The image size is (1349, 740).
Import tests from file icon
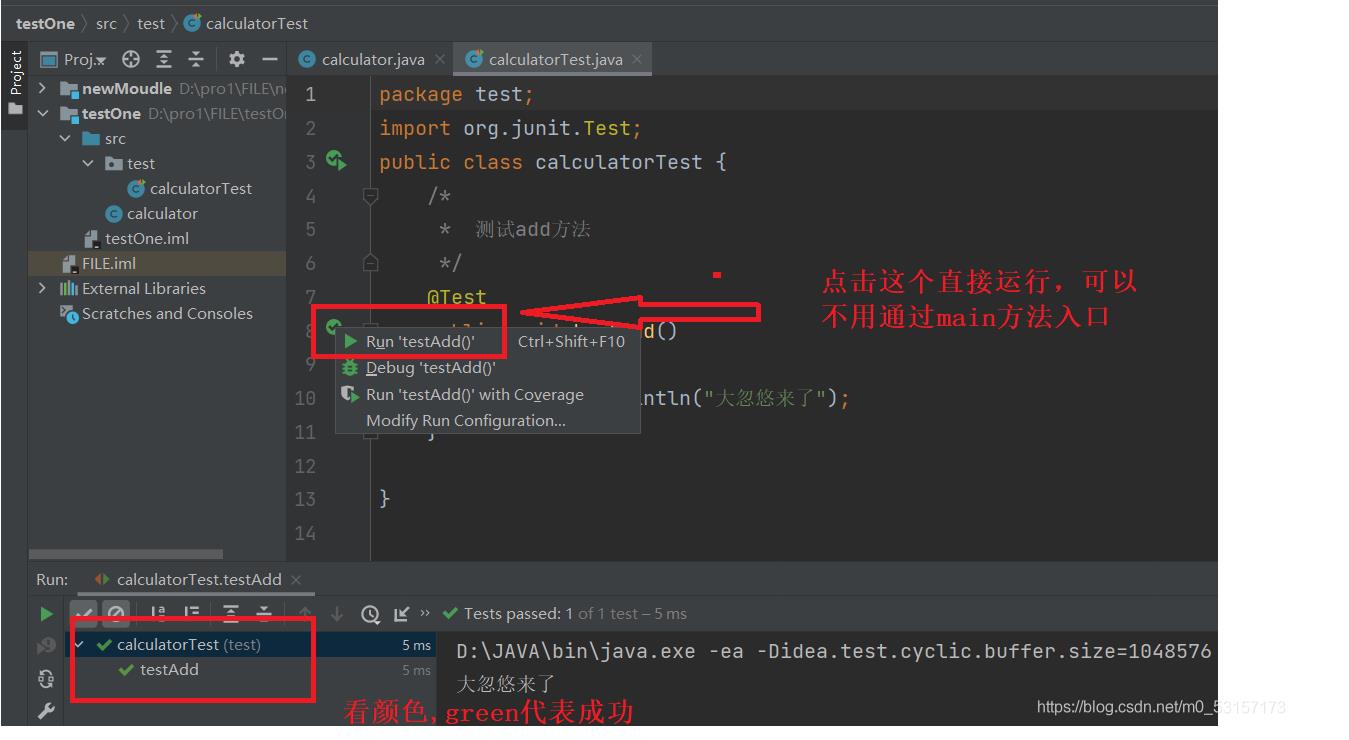[x=402, y=613]
